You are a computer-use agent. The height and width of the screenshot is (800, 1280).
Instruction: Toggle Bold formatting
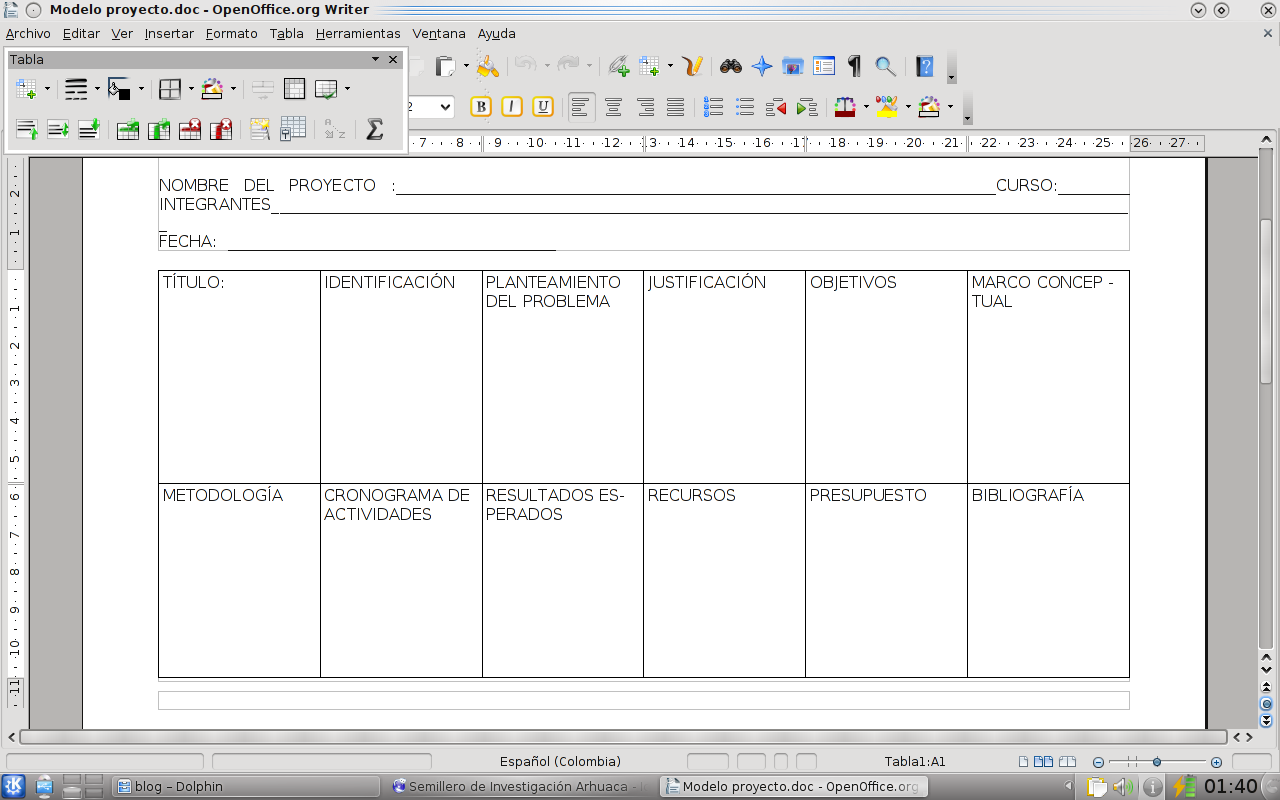point(481,106)
